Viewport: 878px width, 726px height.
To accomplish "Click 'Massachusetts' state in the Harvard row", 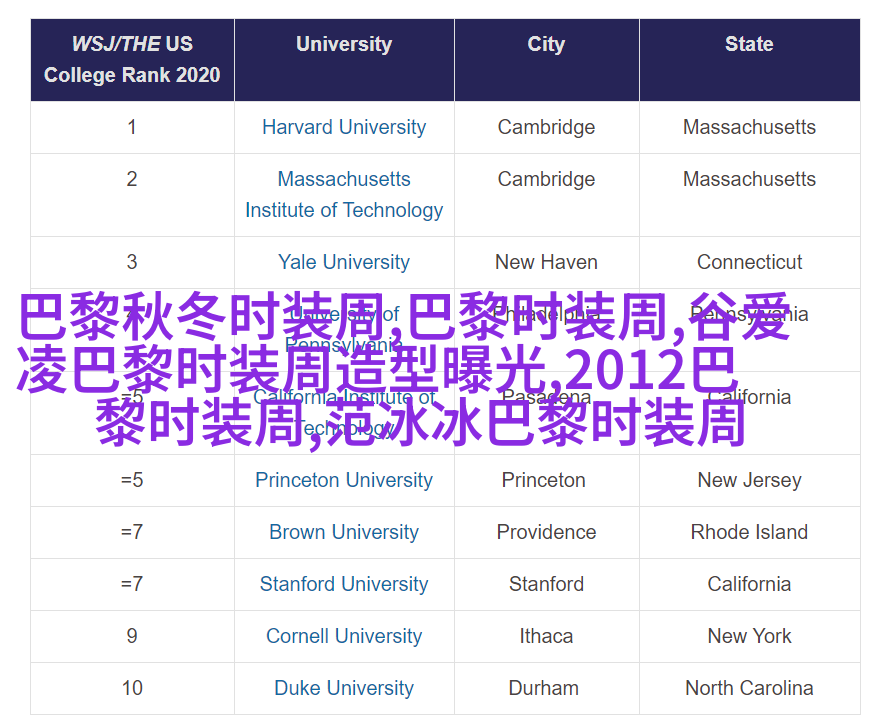I will click(x=749, y=127).
